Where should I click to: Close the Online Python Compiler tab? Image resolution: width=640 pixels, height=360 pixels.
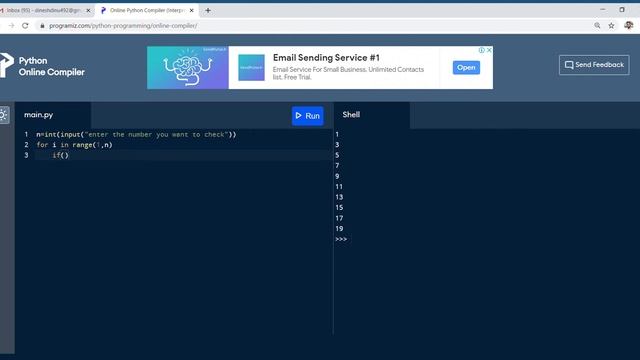tap(191, 11)
